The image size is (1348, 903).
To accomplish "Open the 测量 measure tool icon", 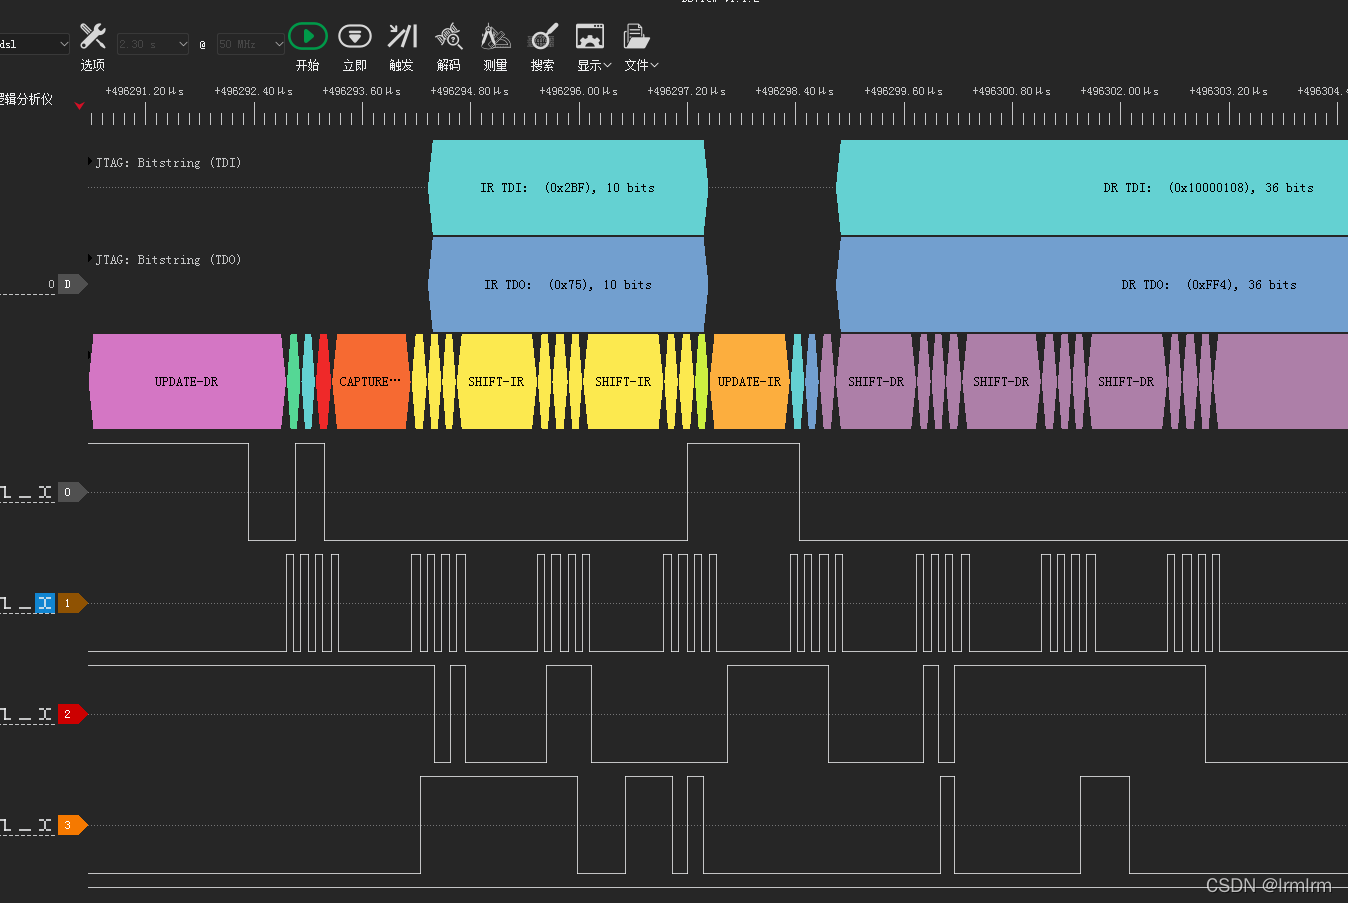I will [495, 36].
